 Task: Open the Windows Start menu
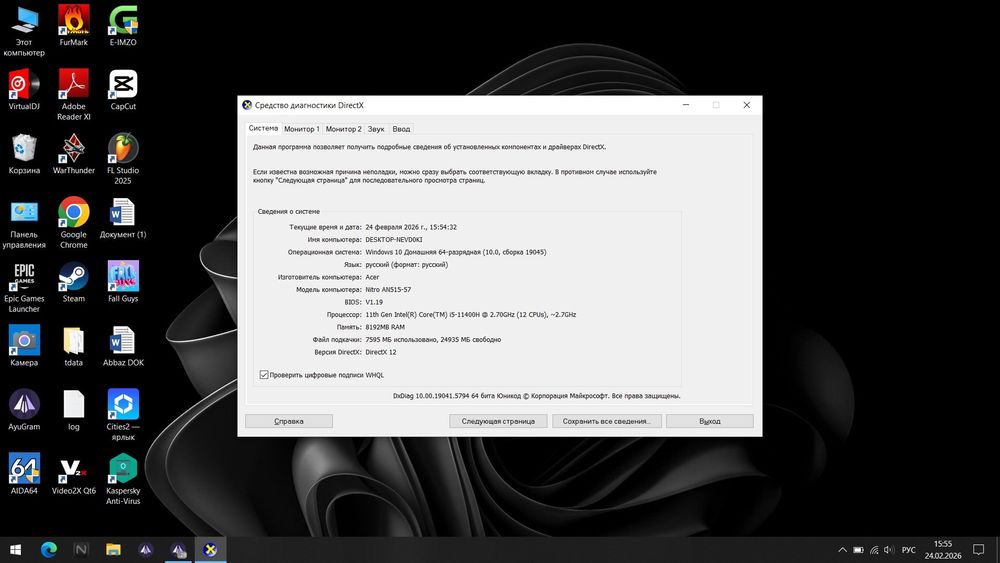[15, 550]
